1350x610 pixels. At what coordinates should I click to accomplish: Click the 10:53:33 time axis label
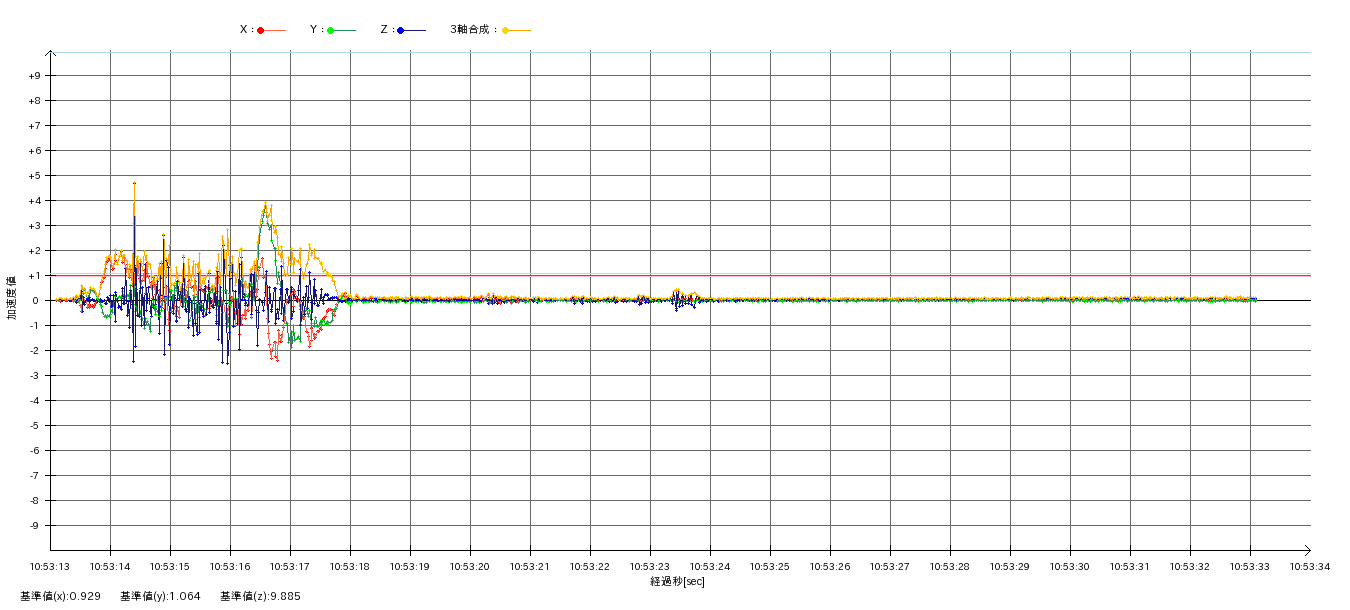1250,567
